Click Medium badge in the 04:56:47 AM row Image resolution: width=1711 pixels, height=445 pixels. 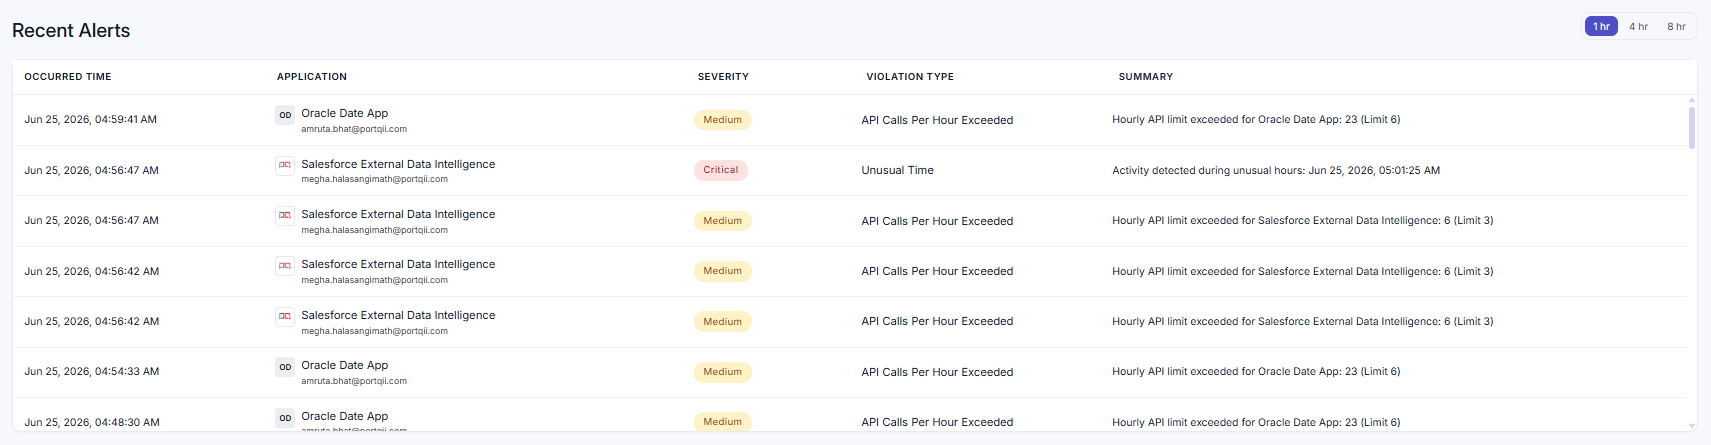pyautogui.click(x=723, y=221)
